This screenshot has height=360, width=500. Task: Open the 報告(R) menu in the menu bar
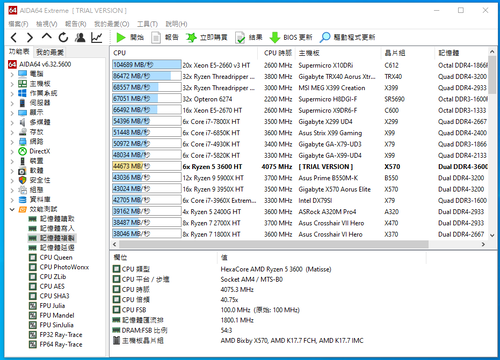[76, 24]
